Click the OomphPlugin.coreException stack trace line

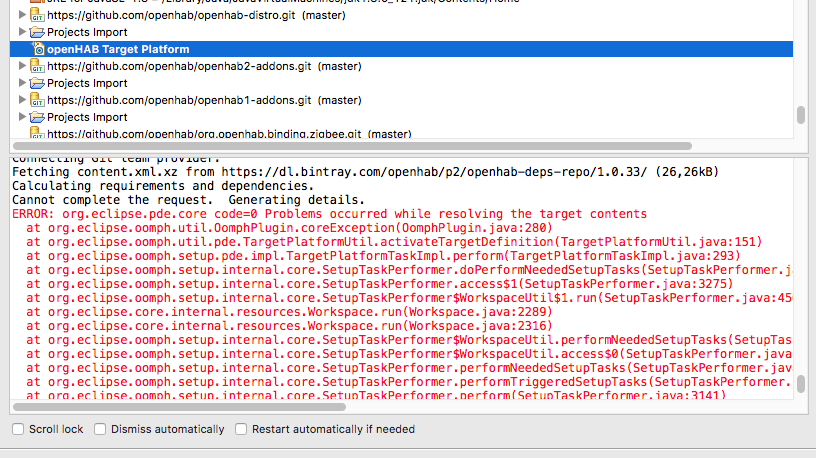289,228
